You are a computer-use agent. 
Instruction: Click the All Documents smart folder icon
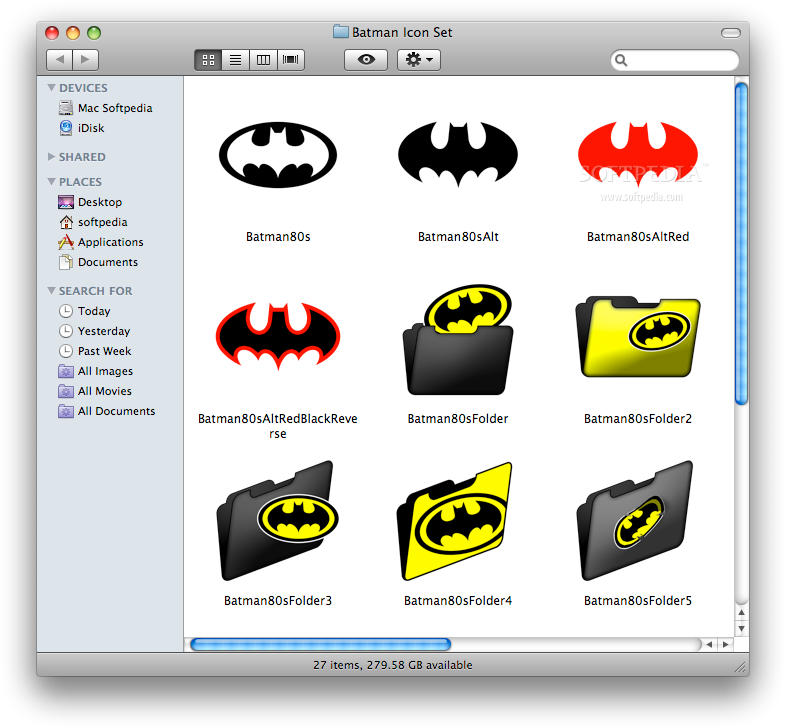pyautogui.click(x=66, y=412)
